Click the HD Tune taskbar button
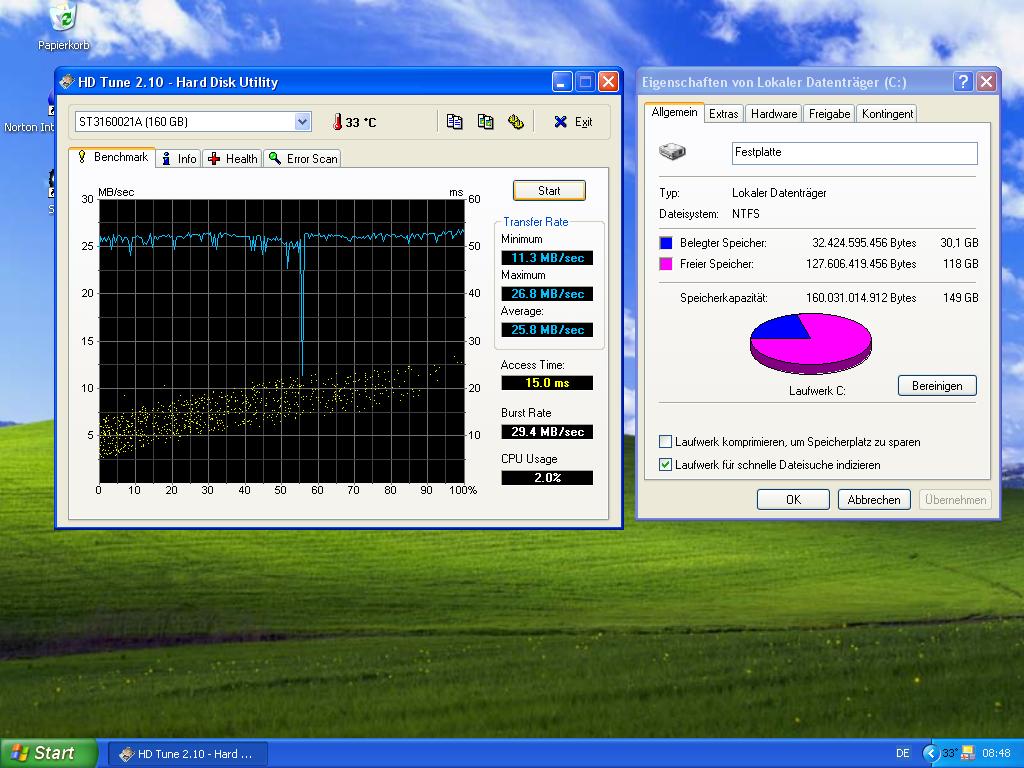 coord(187,754)
